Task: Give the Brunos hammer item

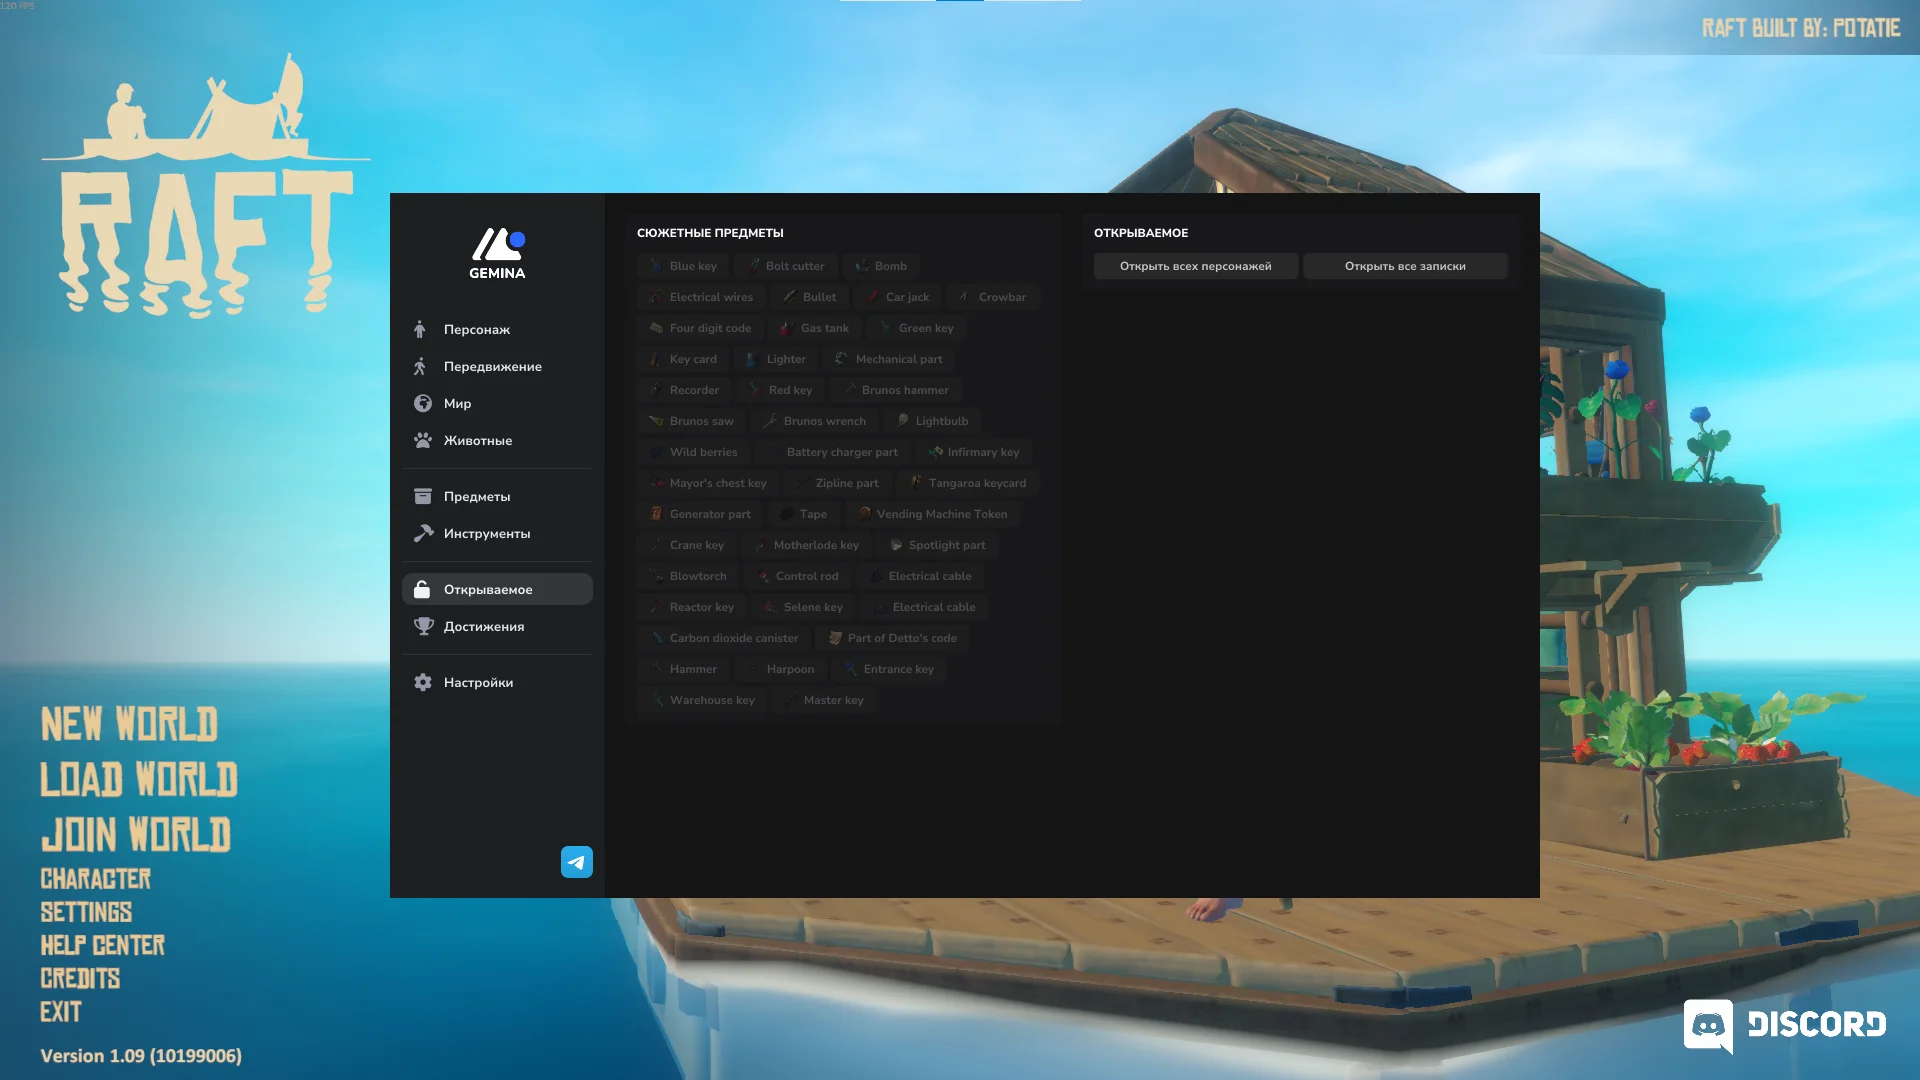Action: click(895, 390)
